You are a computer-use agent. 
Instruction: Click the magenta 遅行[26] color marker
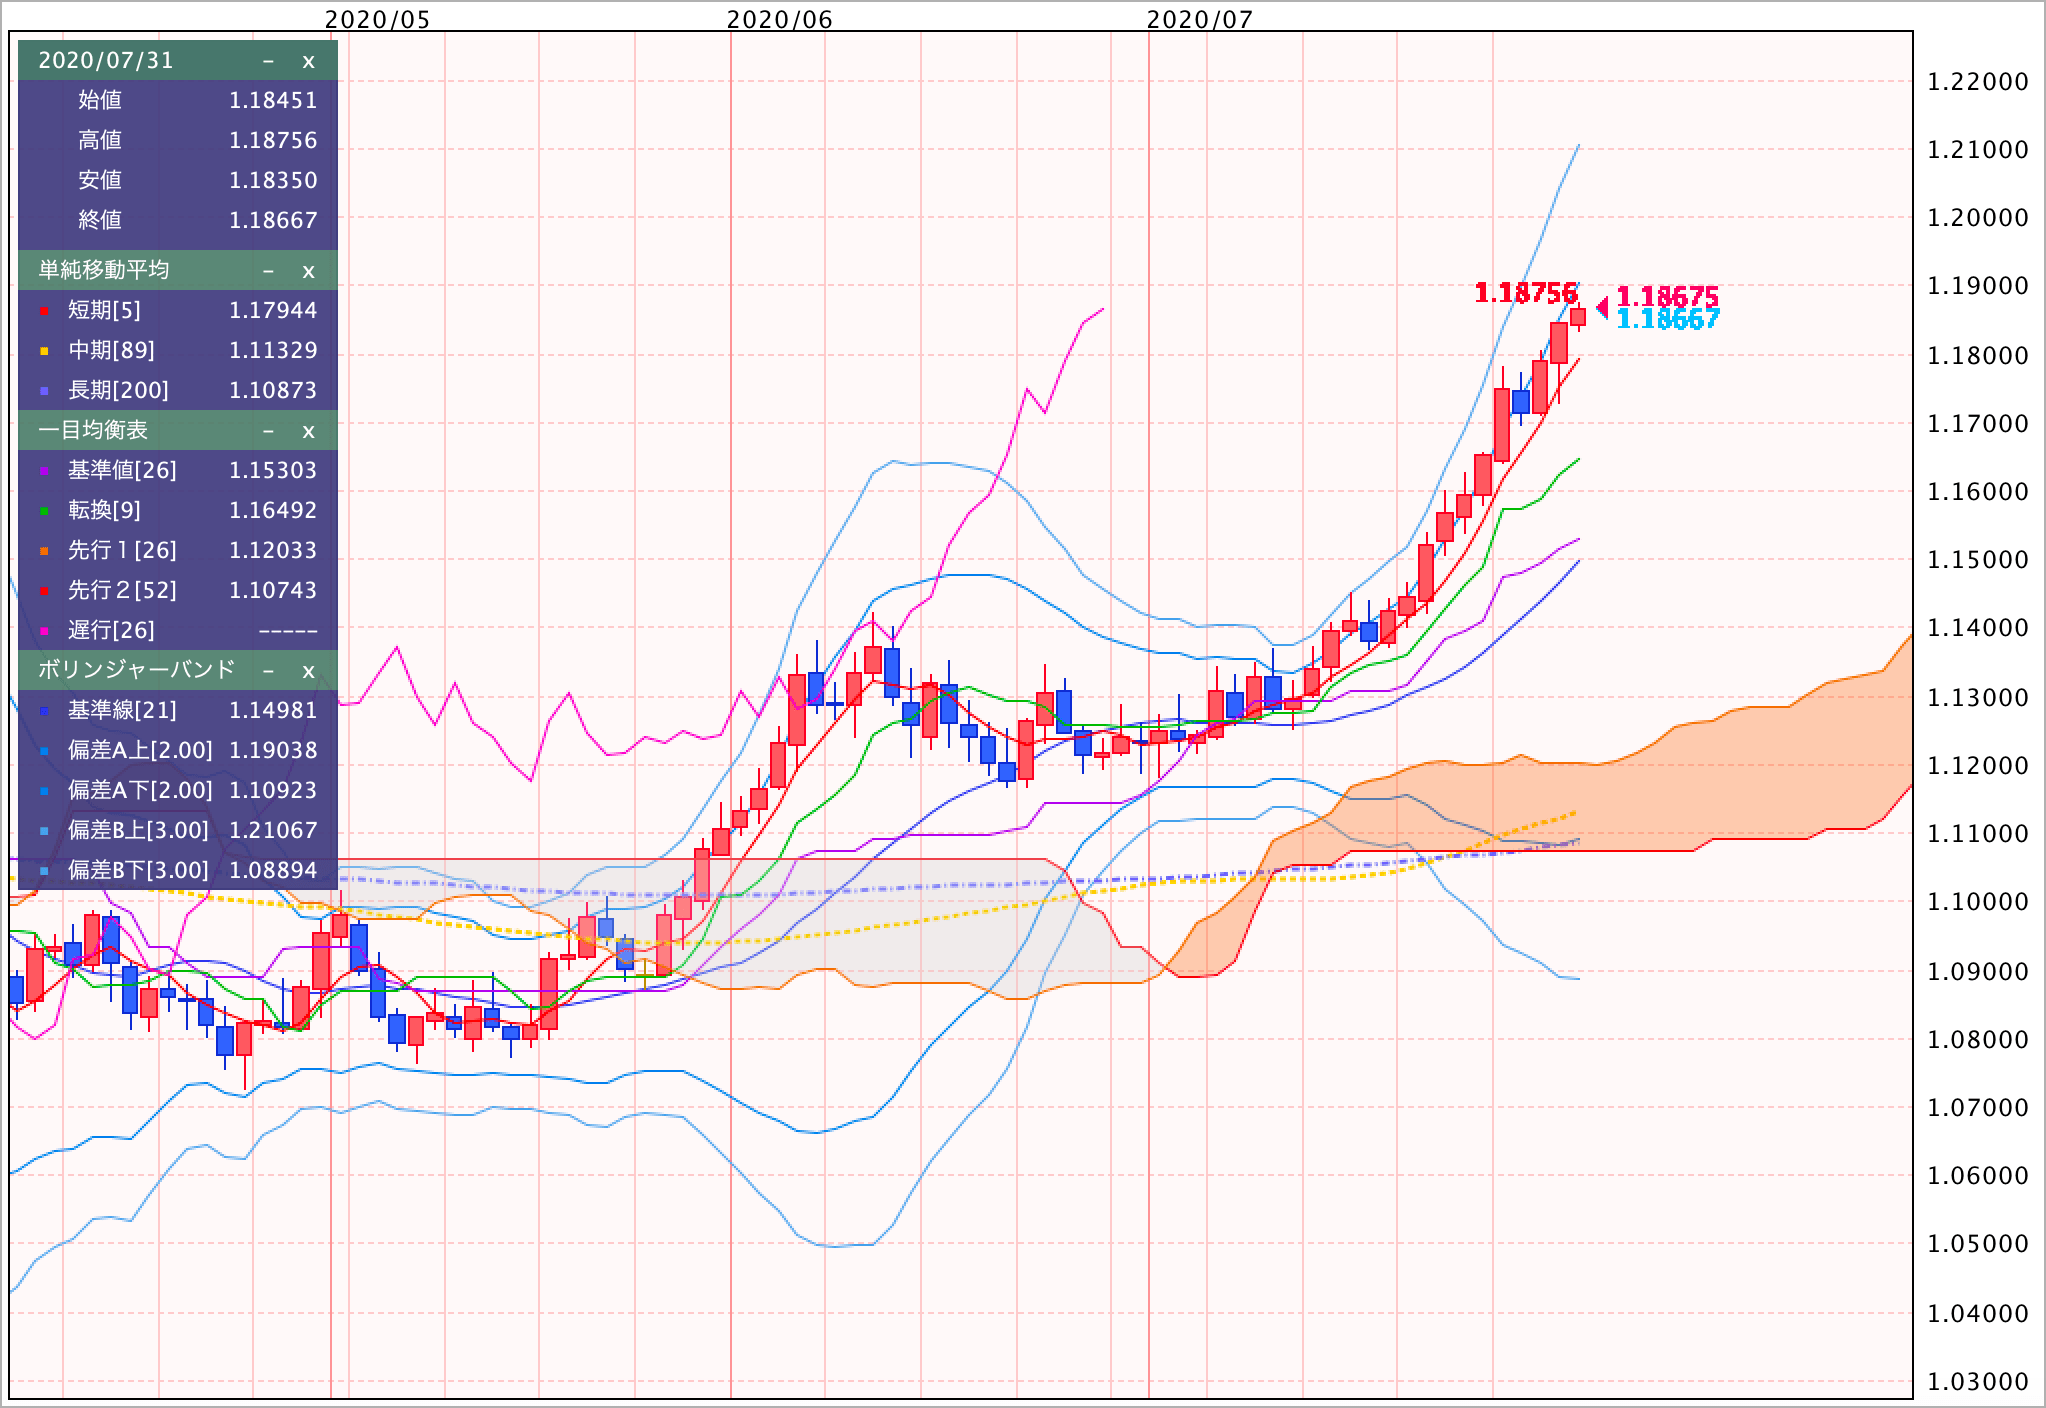pyautogui.click(x=44, y=632)
